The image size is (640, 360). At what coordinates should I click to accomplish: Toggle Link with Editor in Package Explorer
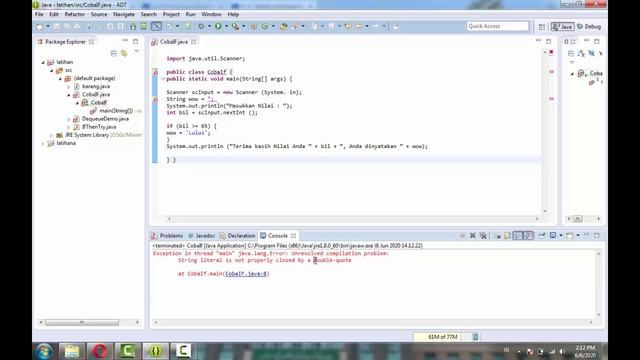(x=124, y=53)
